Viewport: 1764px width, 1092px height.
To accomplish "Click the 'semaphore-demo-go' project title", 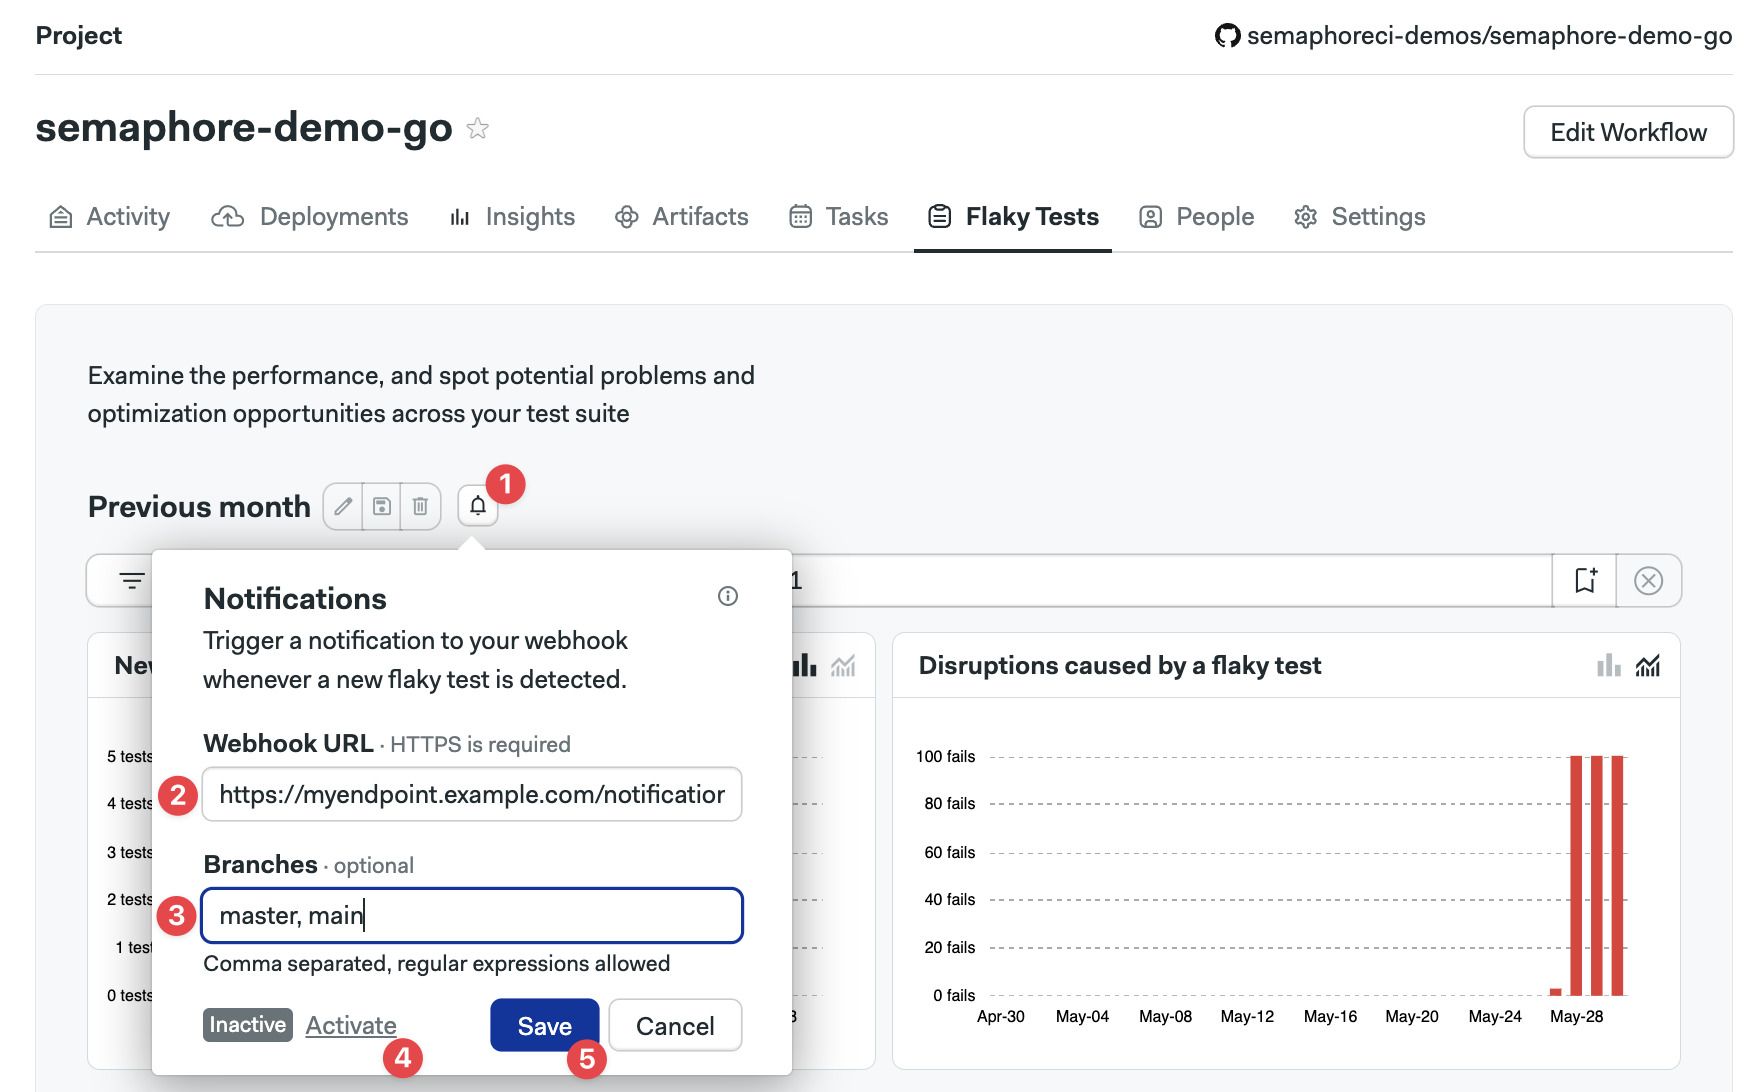I will coord(244,128).
